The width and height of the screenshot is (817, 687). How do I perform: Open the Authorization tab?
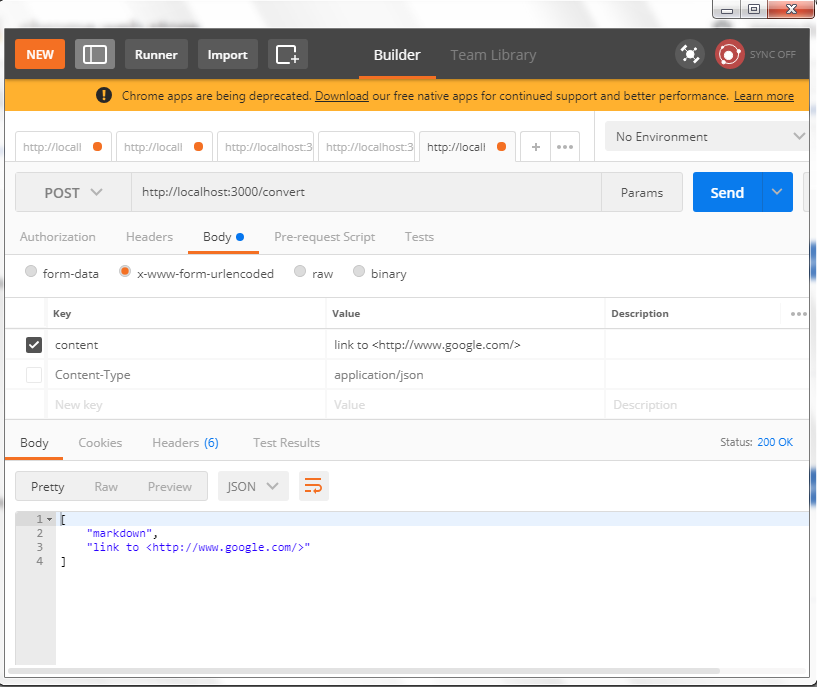click(x=58, y=237)
